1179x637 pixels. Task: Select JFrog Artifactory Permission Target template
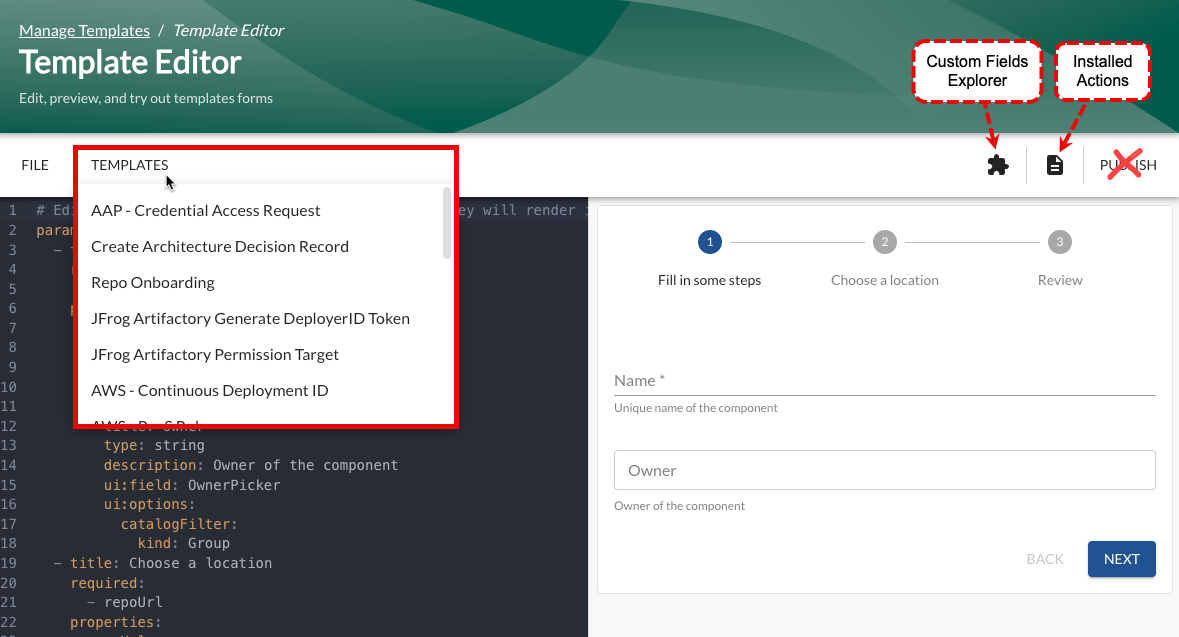click(x=215, y=354)
